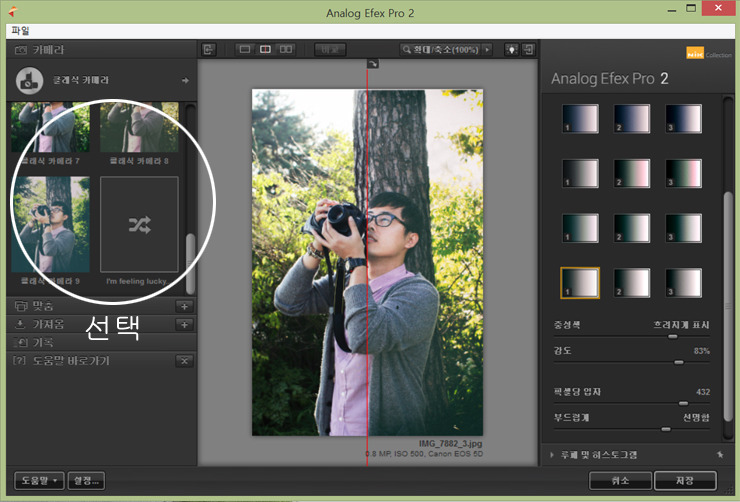Click the 부드럽게 / 선명함 slider handle

point(666,429)
